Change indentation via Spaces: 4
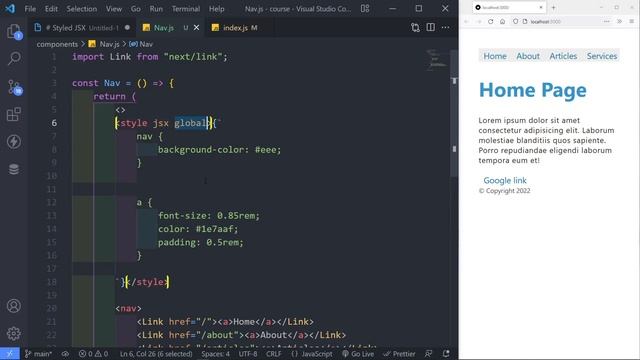The width and height of the screenshot is (640, 360). pos(216,354)
